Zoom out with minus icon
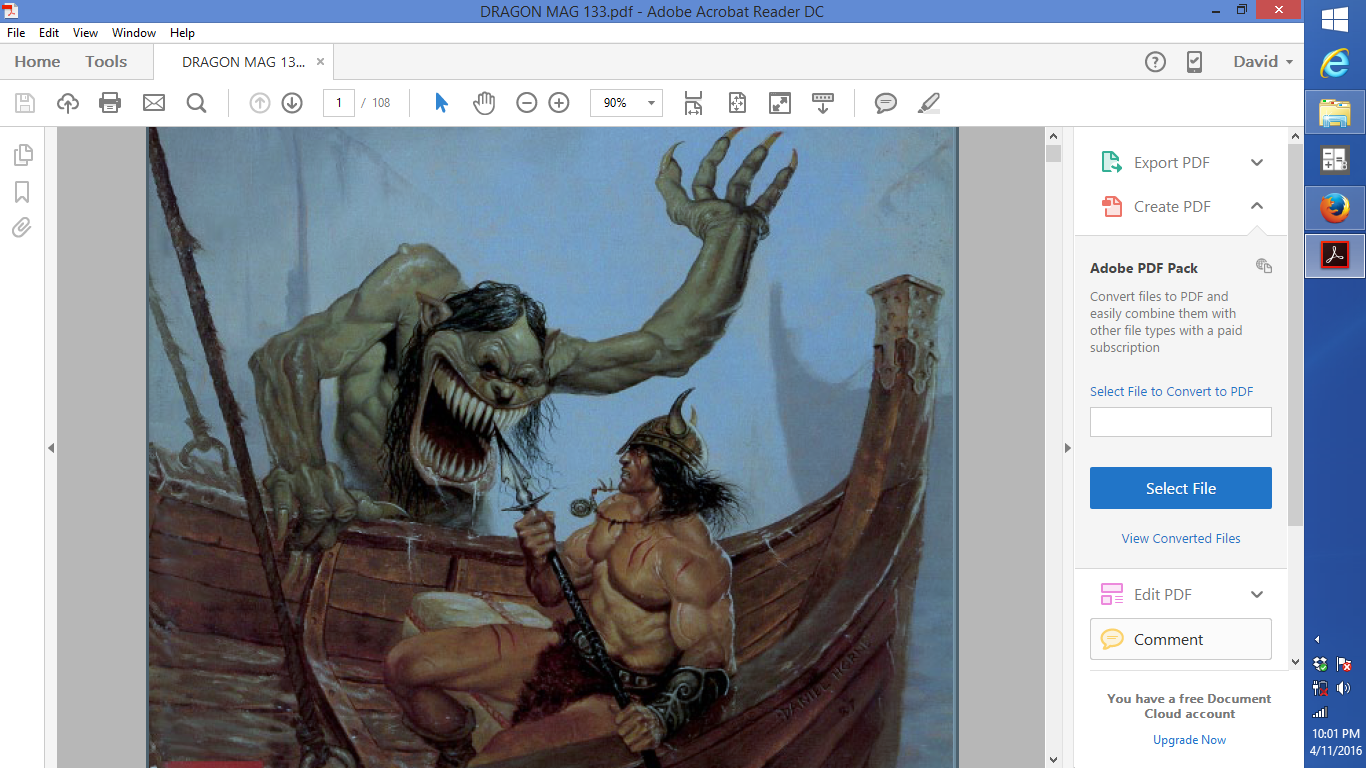This screenshot has width=1366, height=768. (x=527, y=103)
